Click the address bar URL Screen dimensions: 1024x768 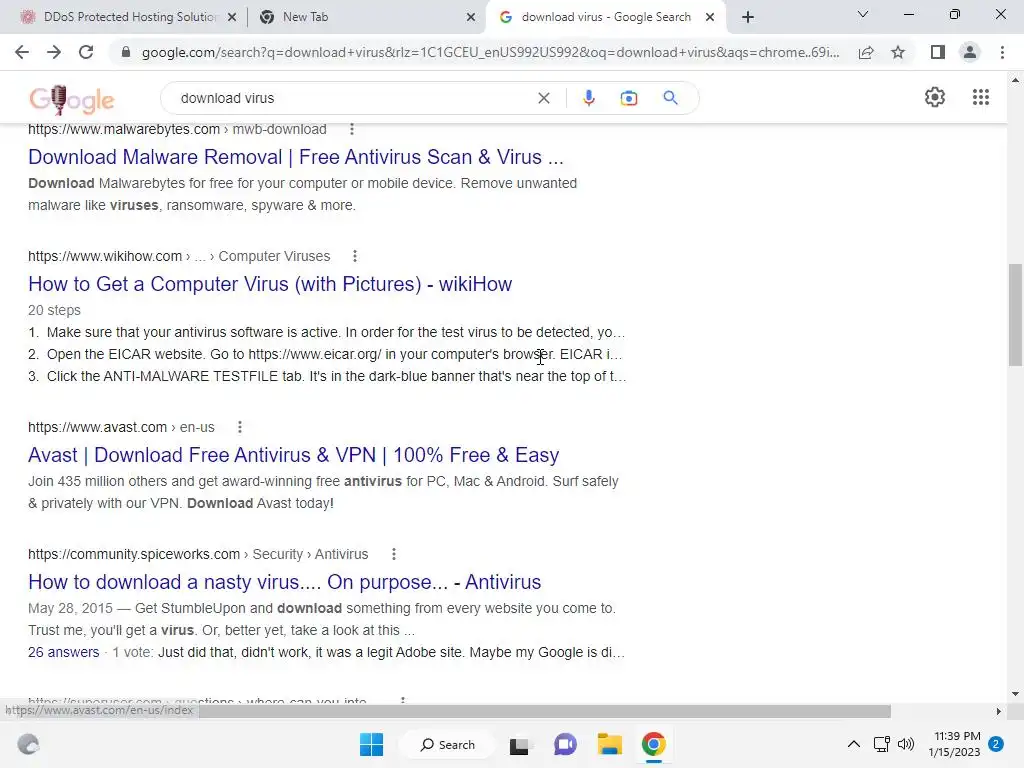tap(490, 52)
